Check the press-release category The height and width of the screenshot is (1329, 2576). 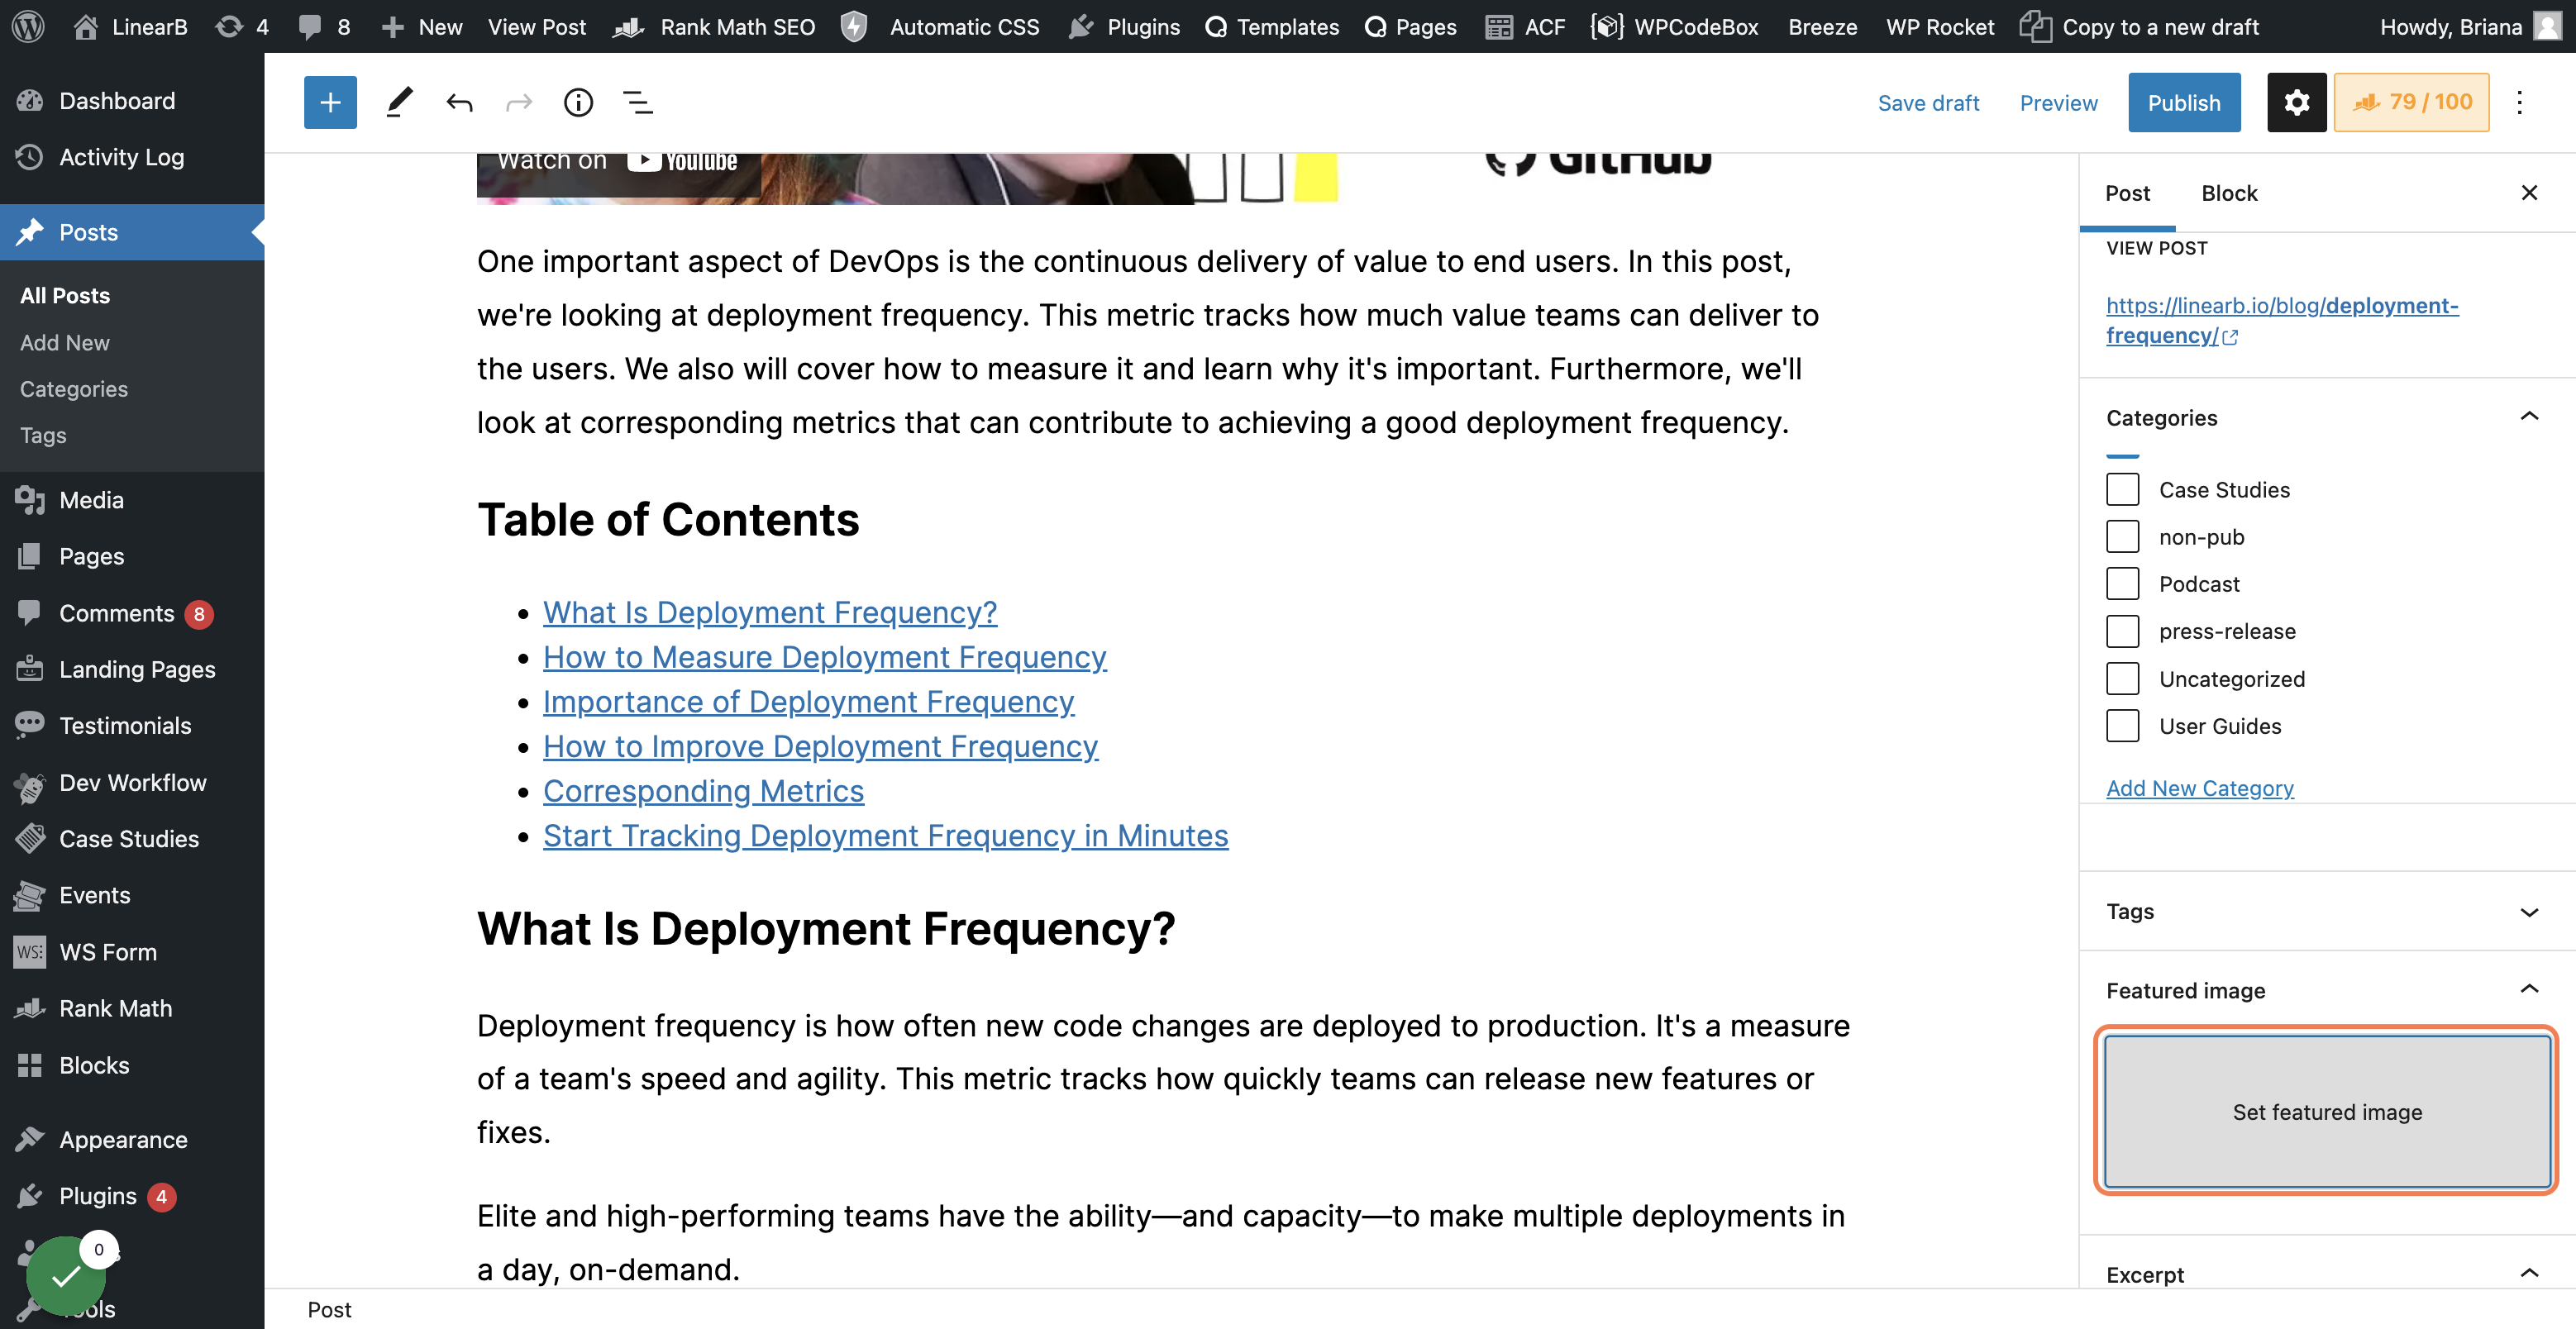pos(2122,632)
